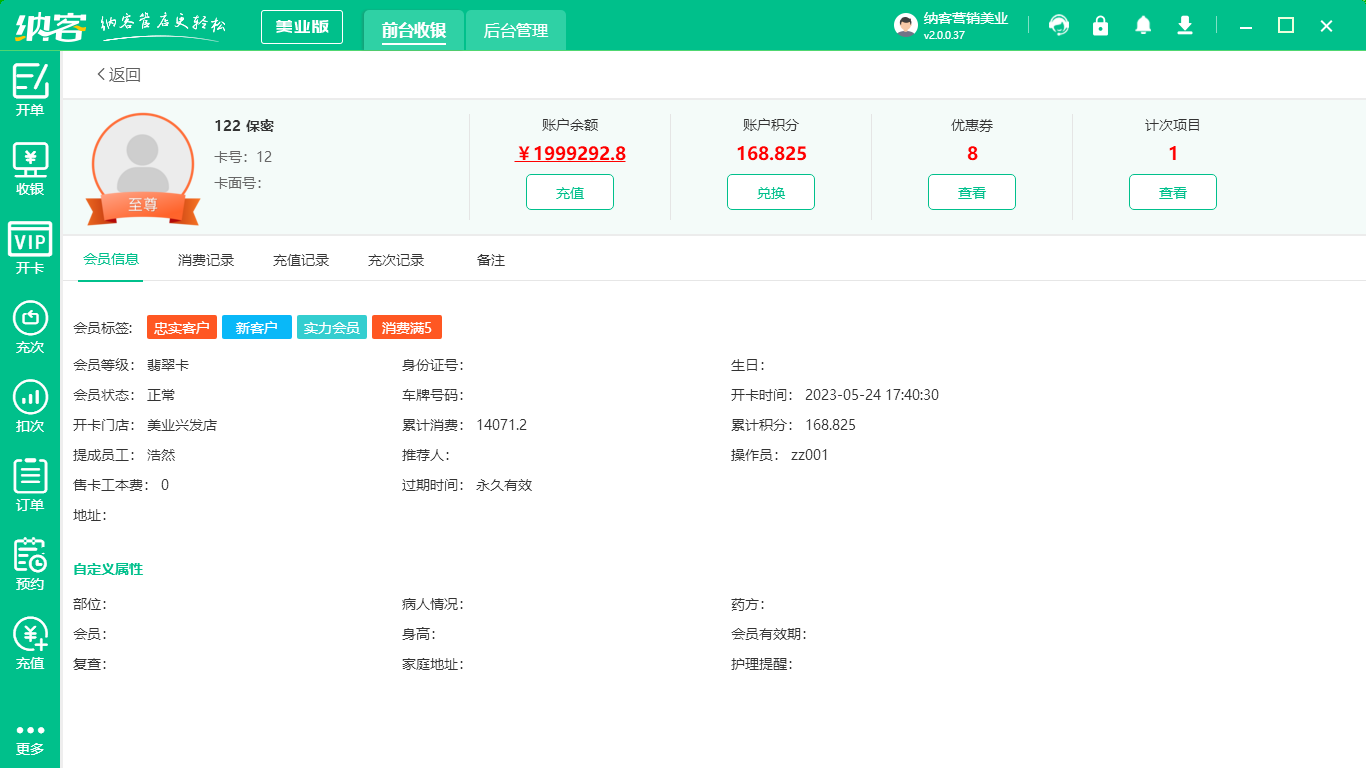This screenshot has height=768, width=1366.
Task: Lock the screen using the padlock icon
Action: (1100, 25)
